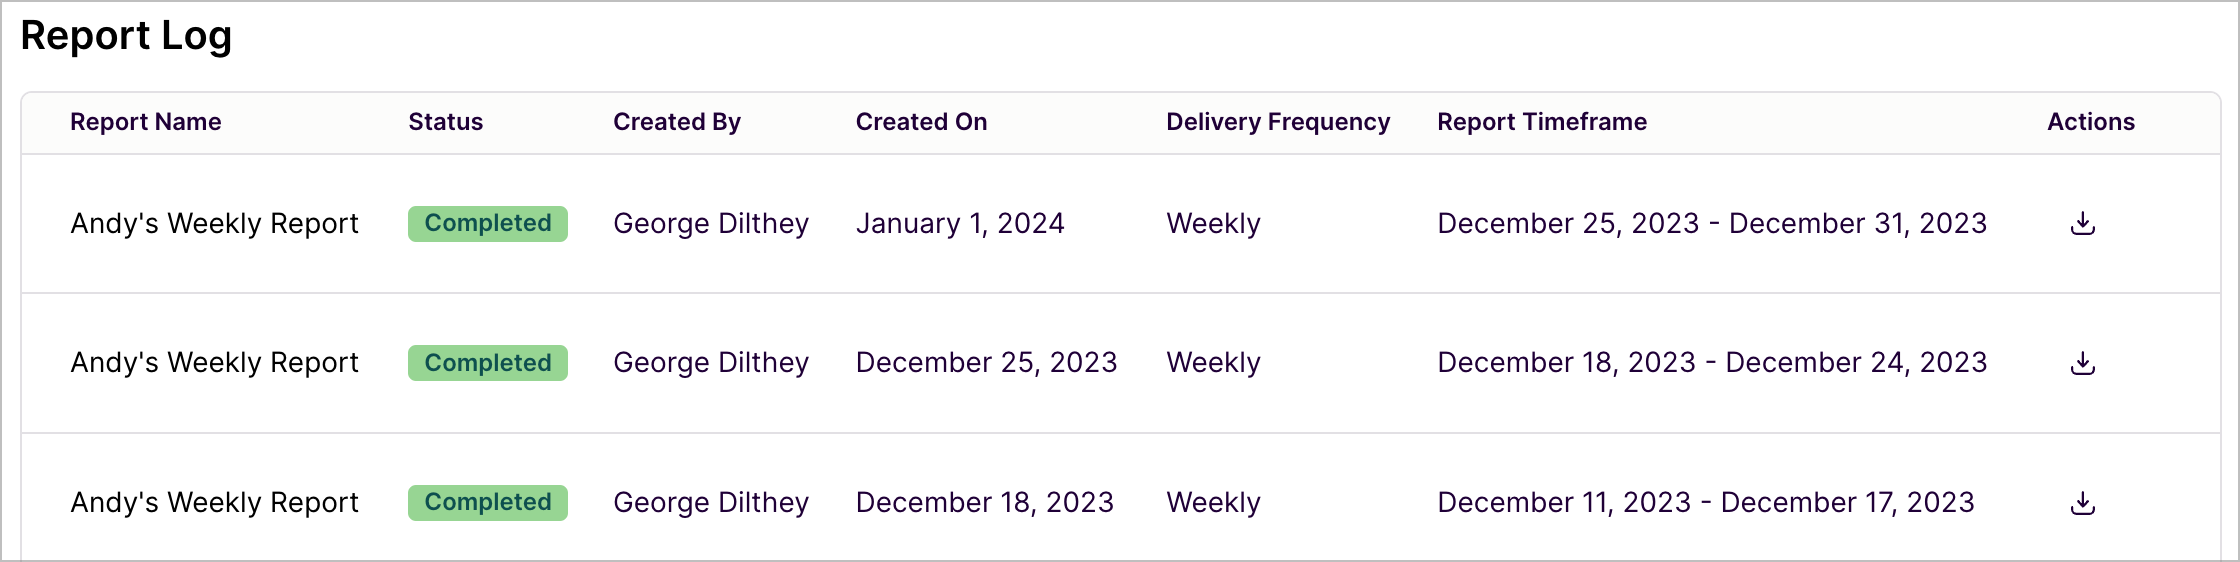The image size is (2240, 562).
Task: Click the Delivery Frequency column header
Action: pos(1278,122)
